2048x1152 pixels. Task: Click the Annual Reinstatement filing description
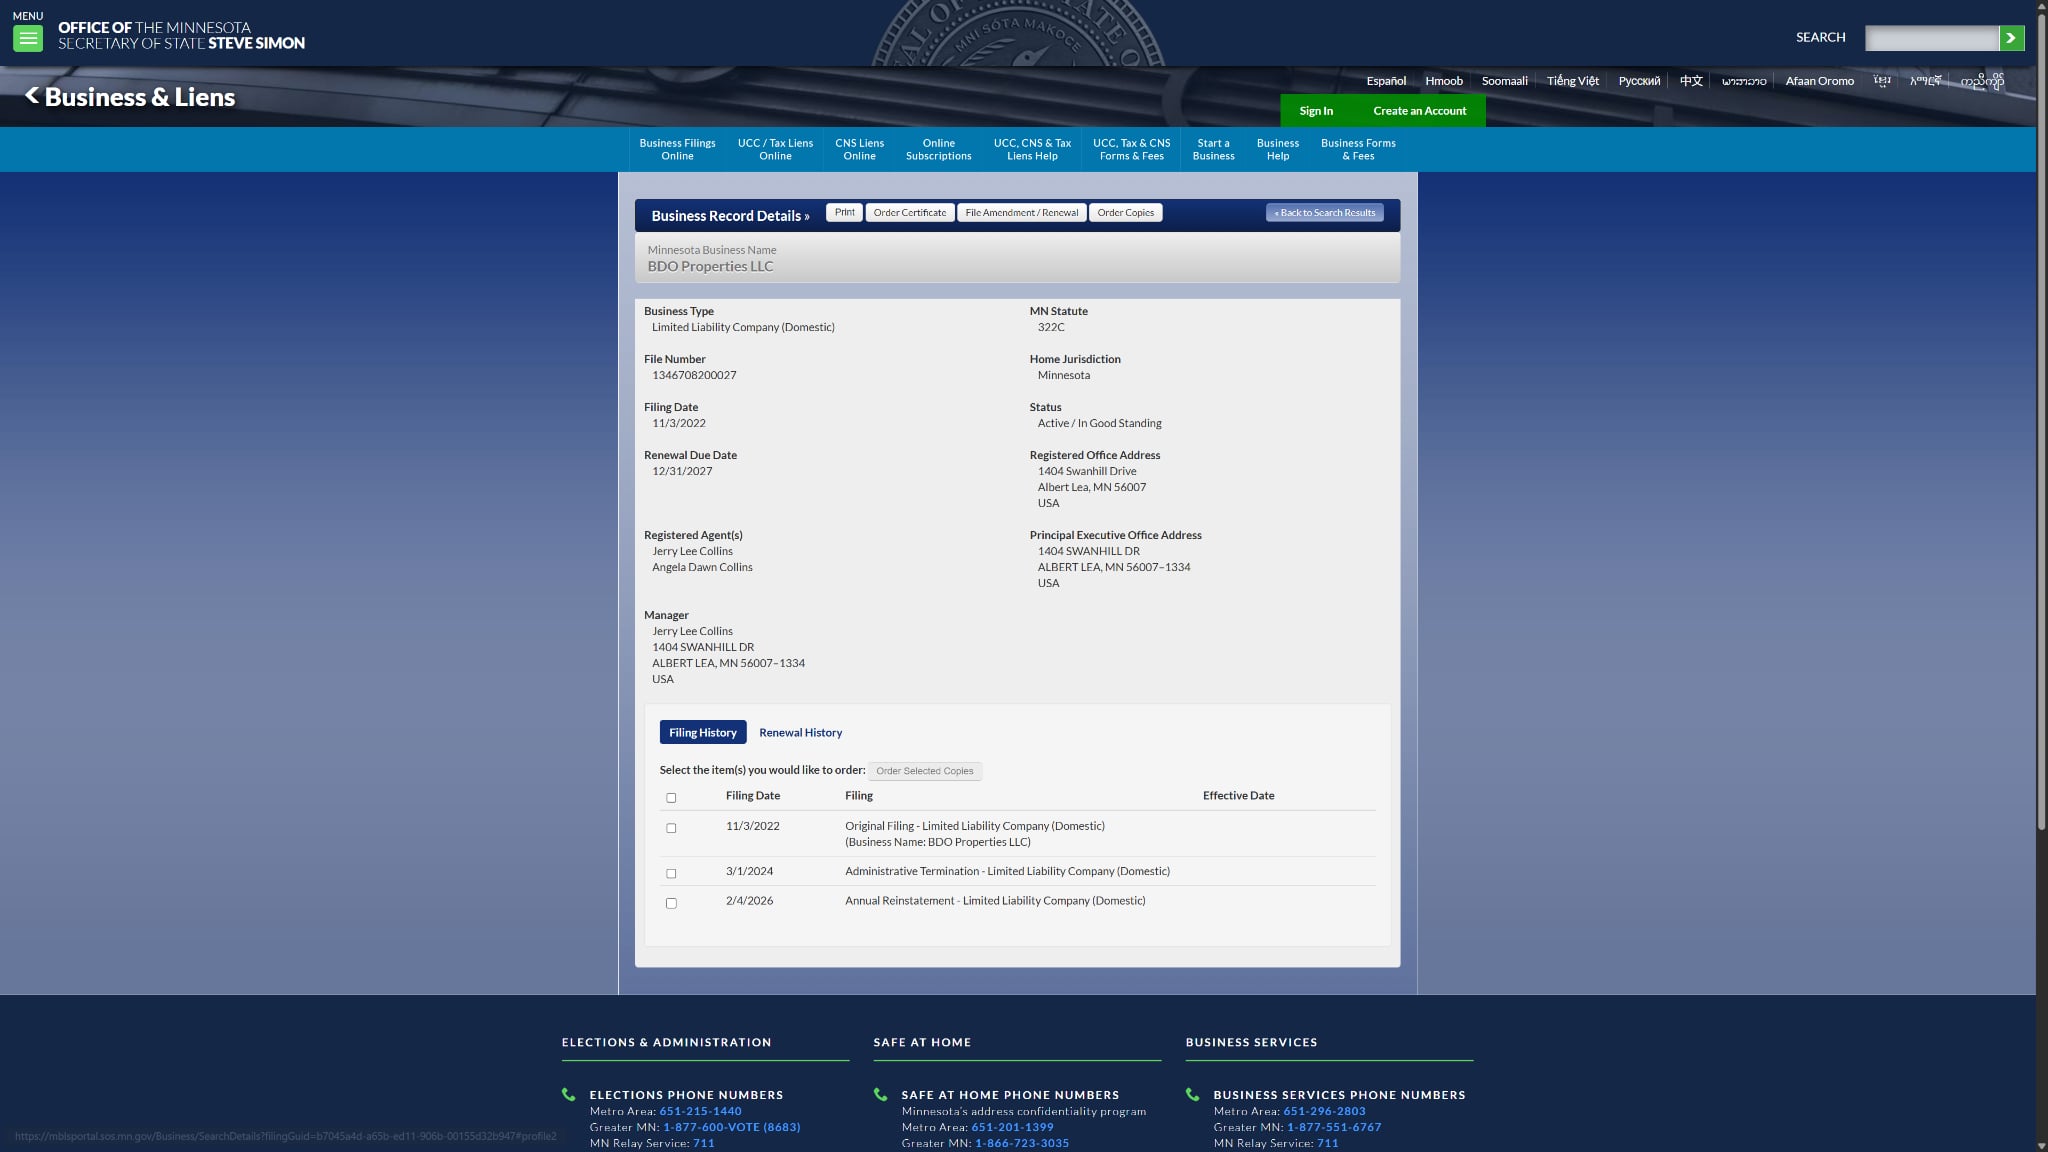pyautogui.click(x=995, y=901)
